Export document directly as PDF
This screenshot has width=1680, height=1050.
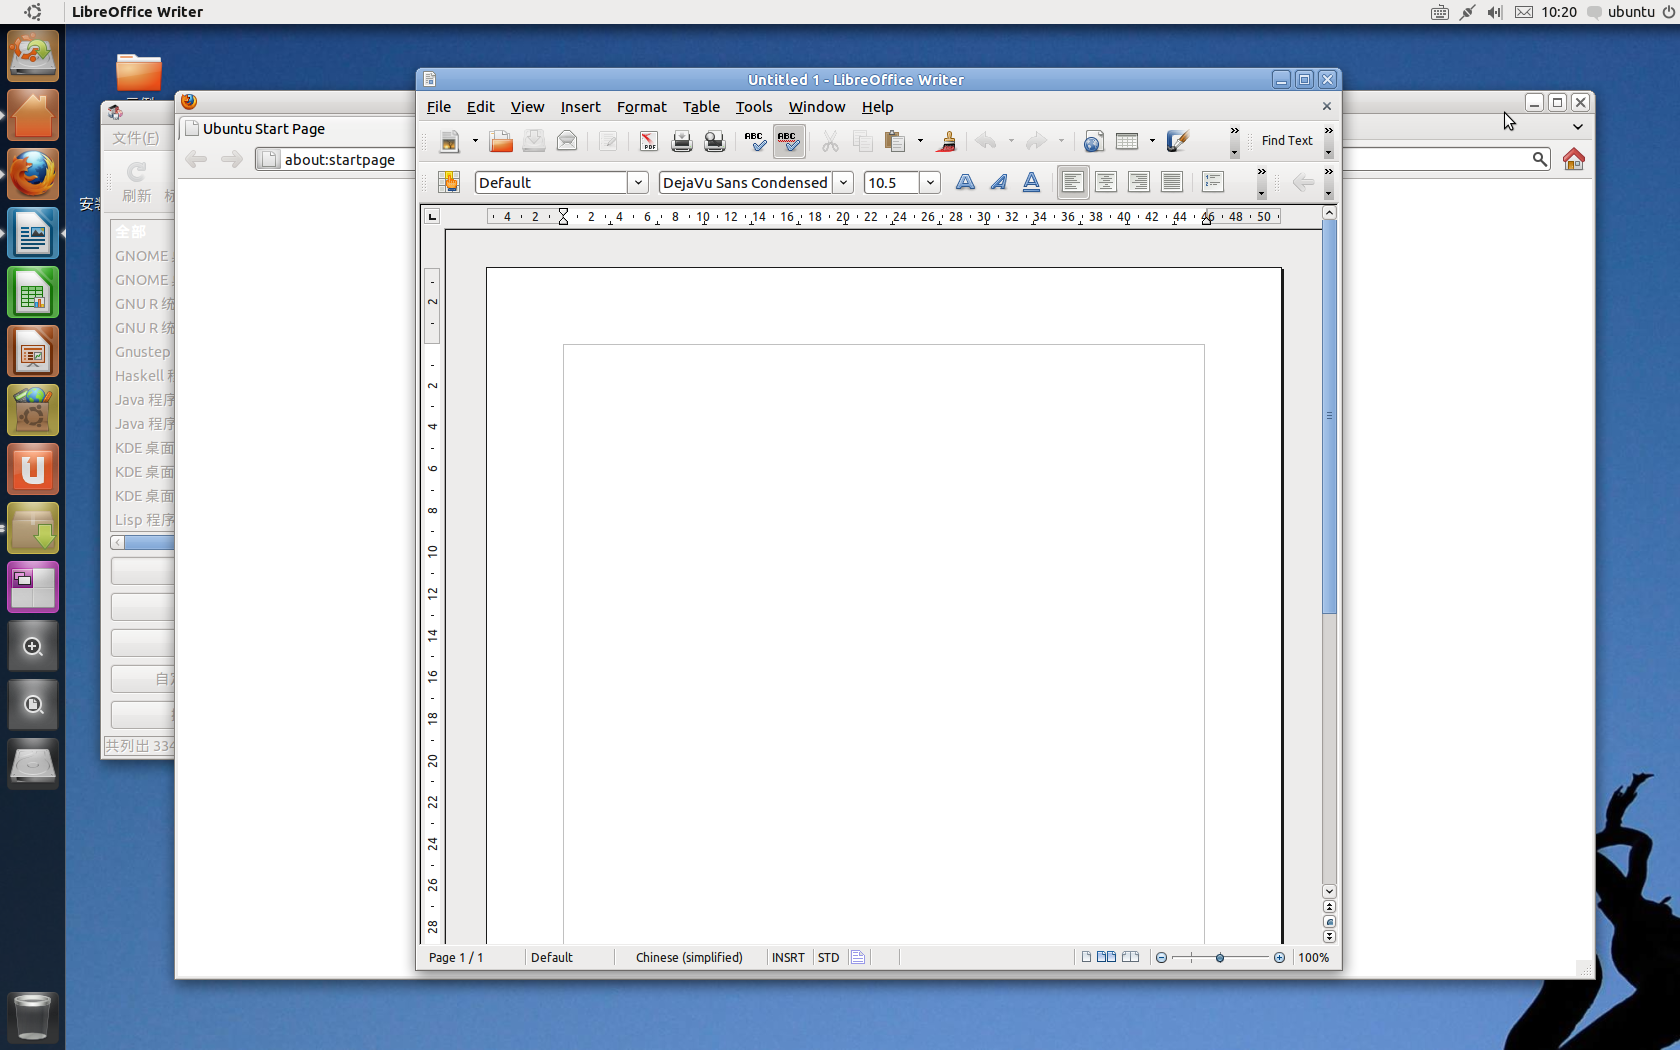tap(648, 141)
